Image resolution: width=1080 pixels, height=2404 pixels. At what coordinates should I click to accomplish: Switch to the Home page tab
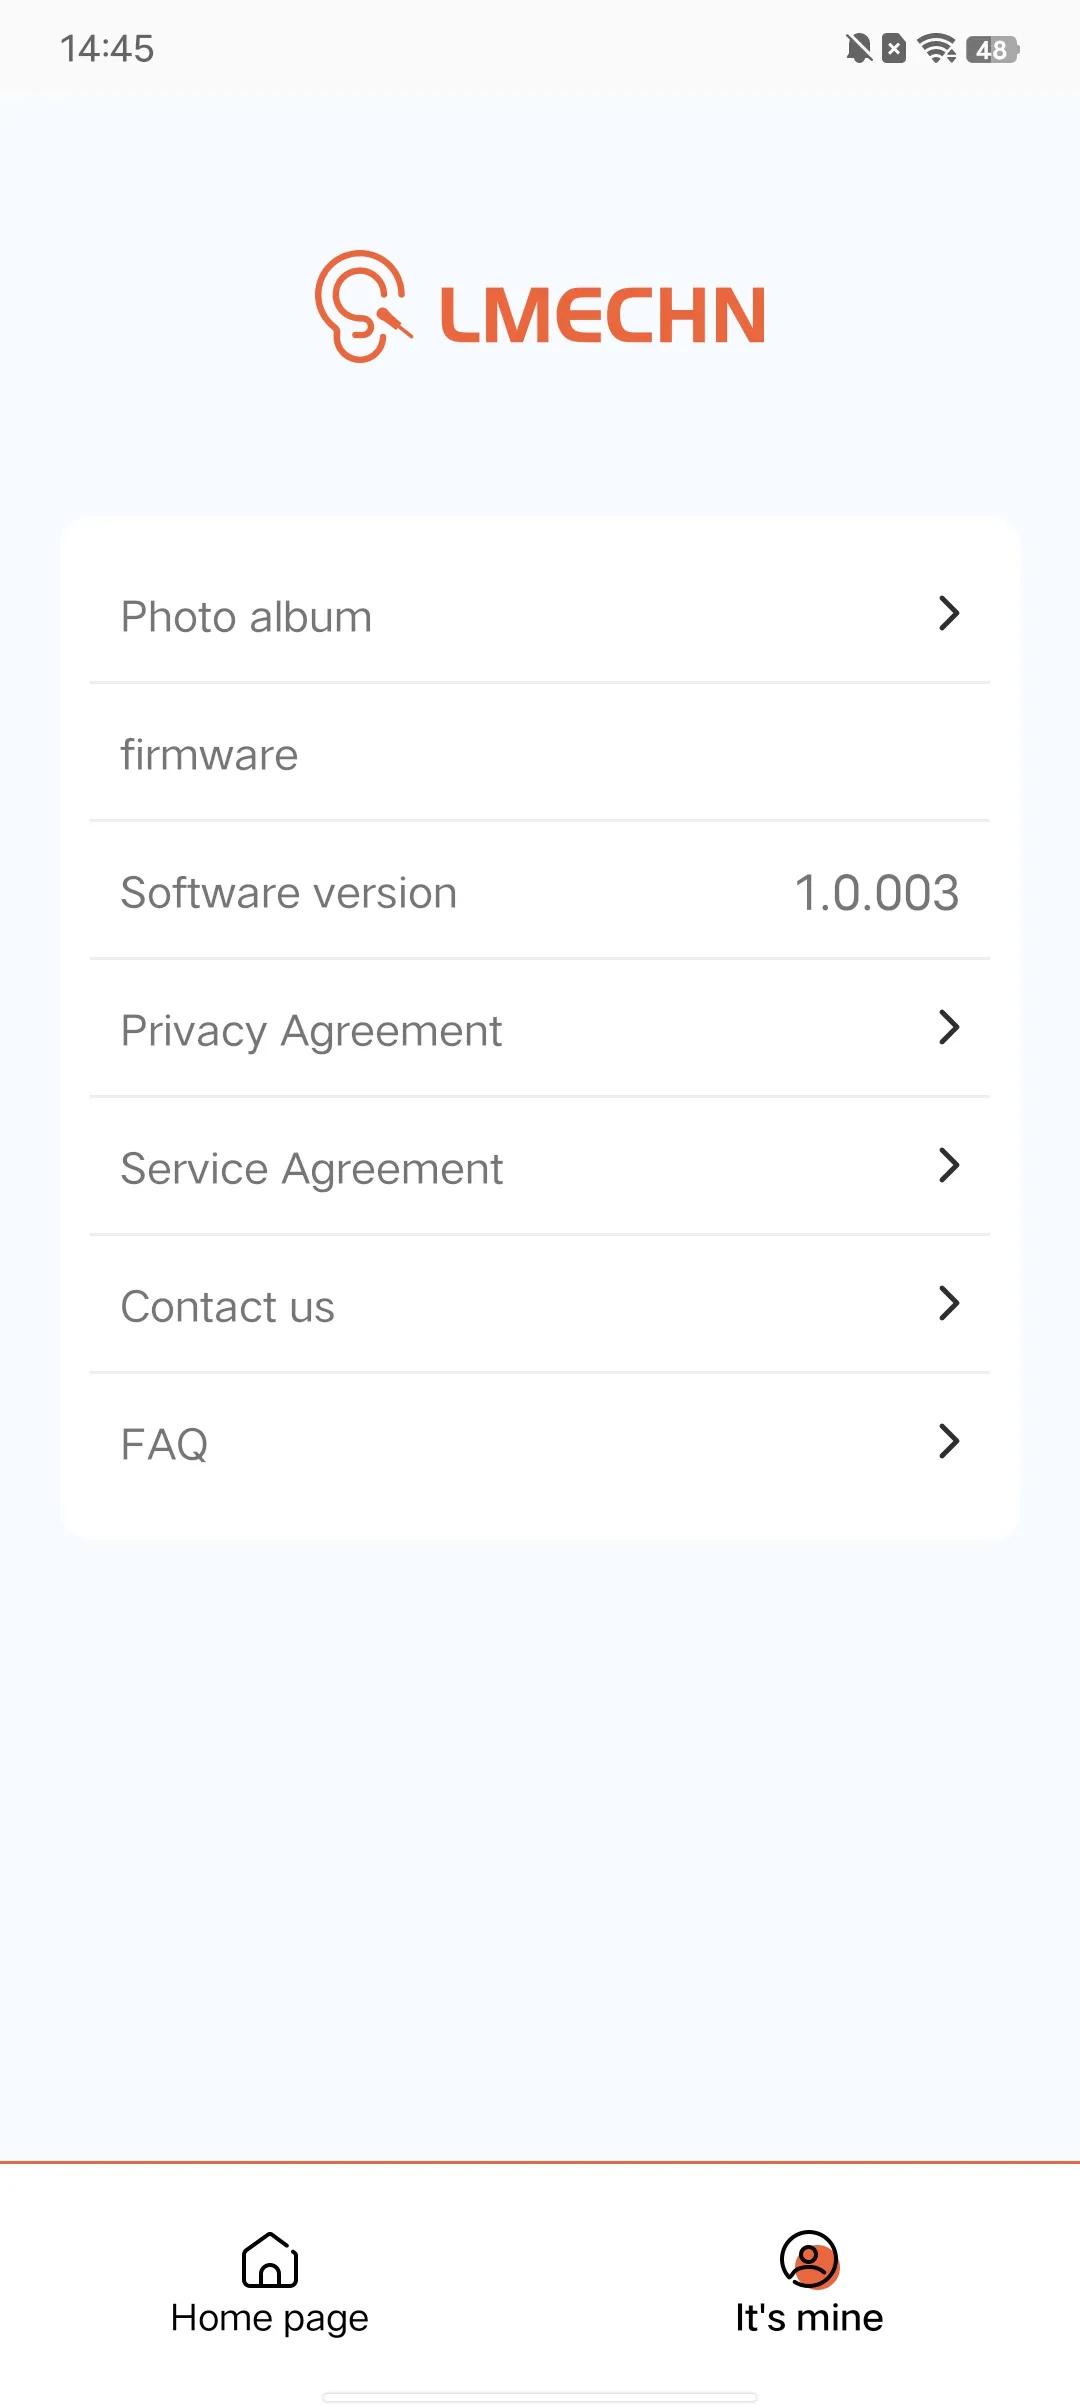(270, 2317)
